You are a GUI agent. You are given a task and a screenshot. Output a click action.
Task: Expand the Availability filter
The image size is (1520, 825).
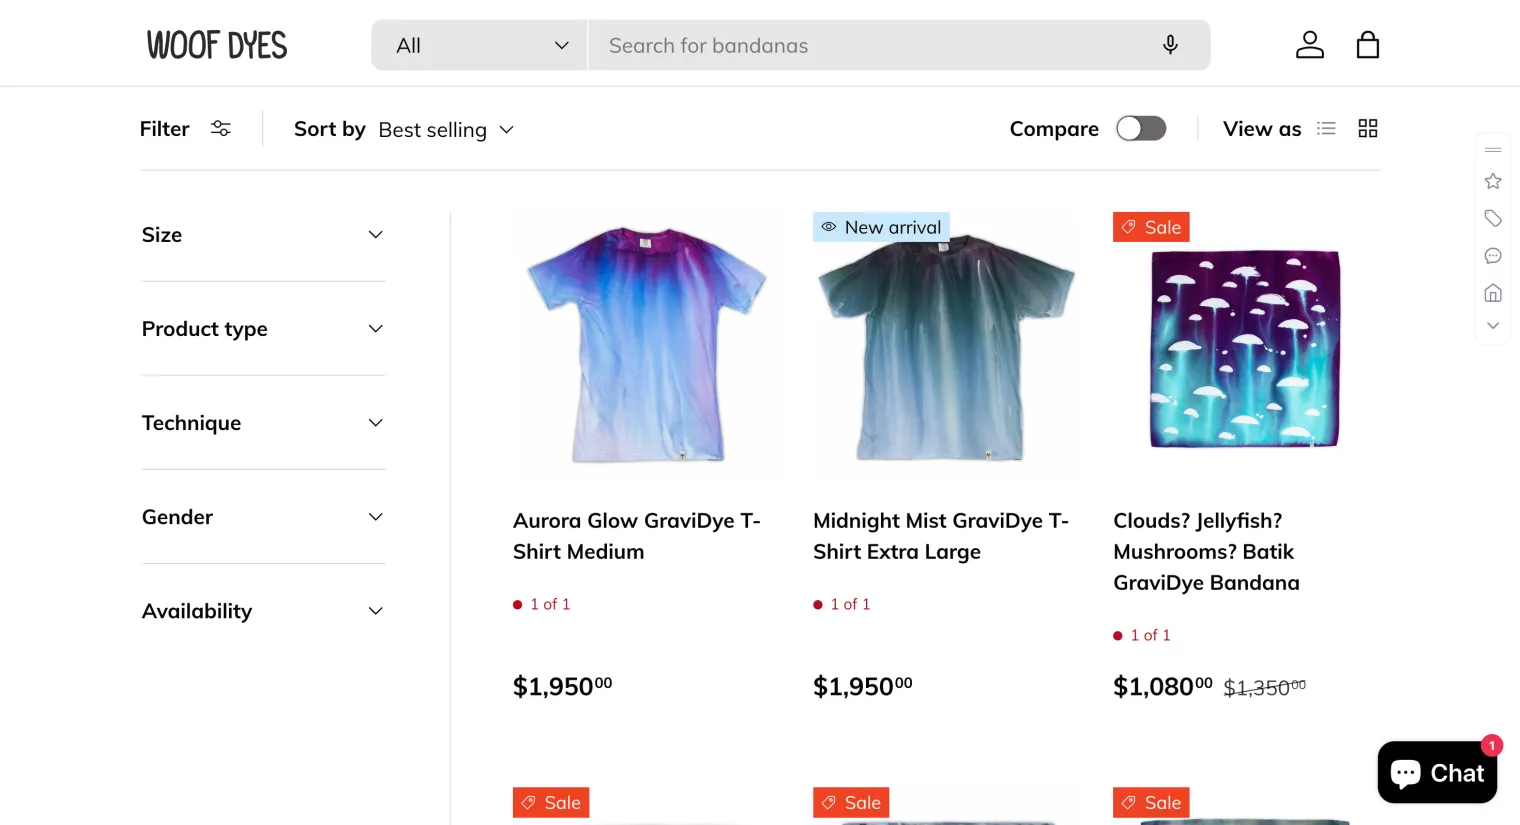click(x=263, y=611)
